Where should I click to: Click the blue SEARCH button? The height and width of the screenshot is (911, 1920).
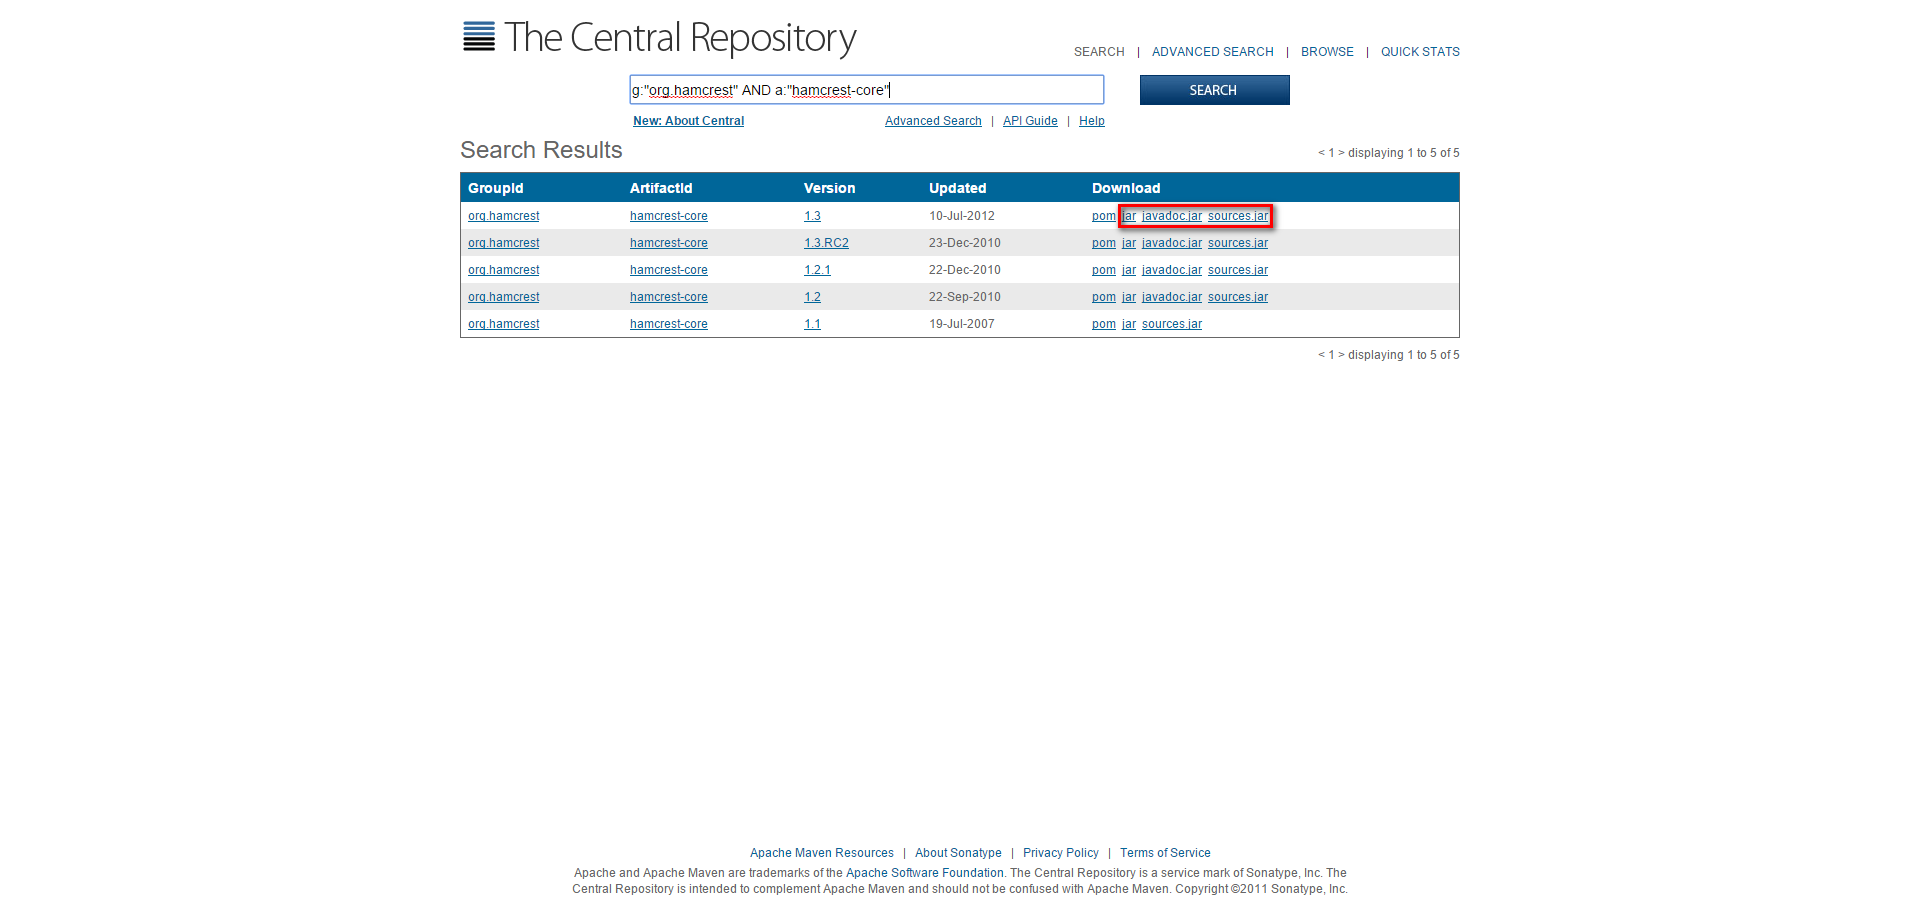pyautogui.click(x=1214, y=90)
